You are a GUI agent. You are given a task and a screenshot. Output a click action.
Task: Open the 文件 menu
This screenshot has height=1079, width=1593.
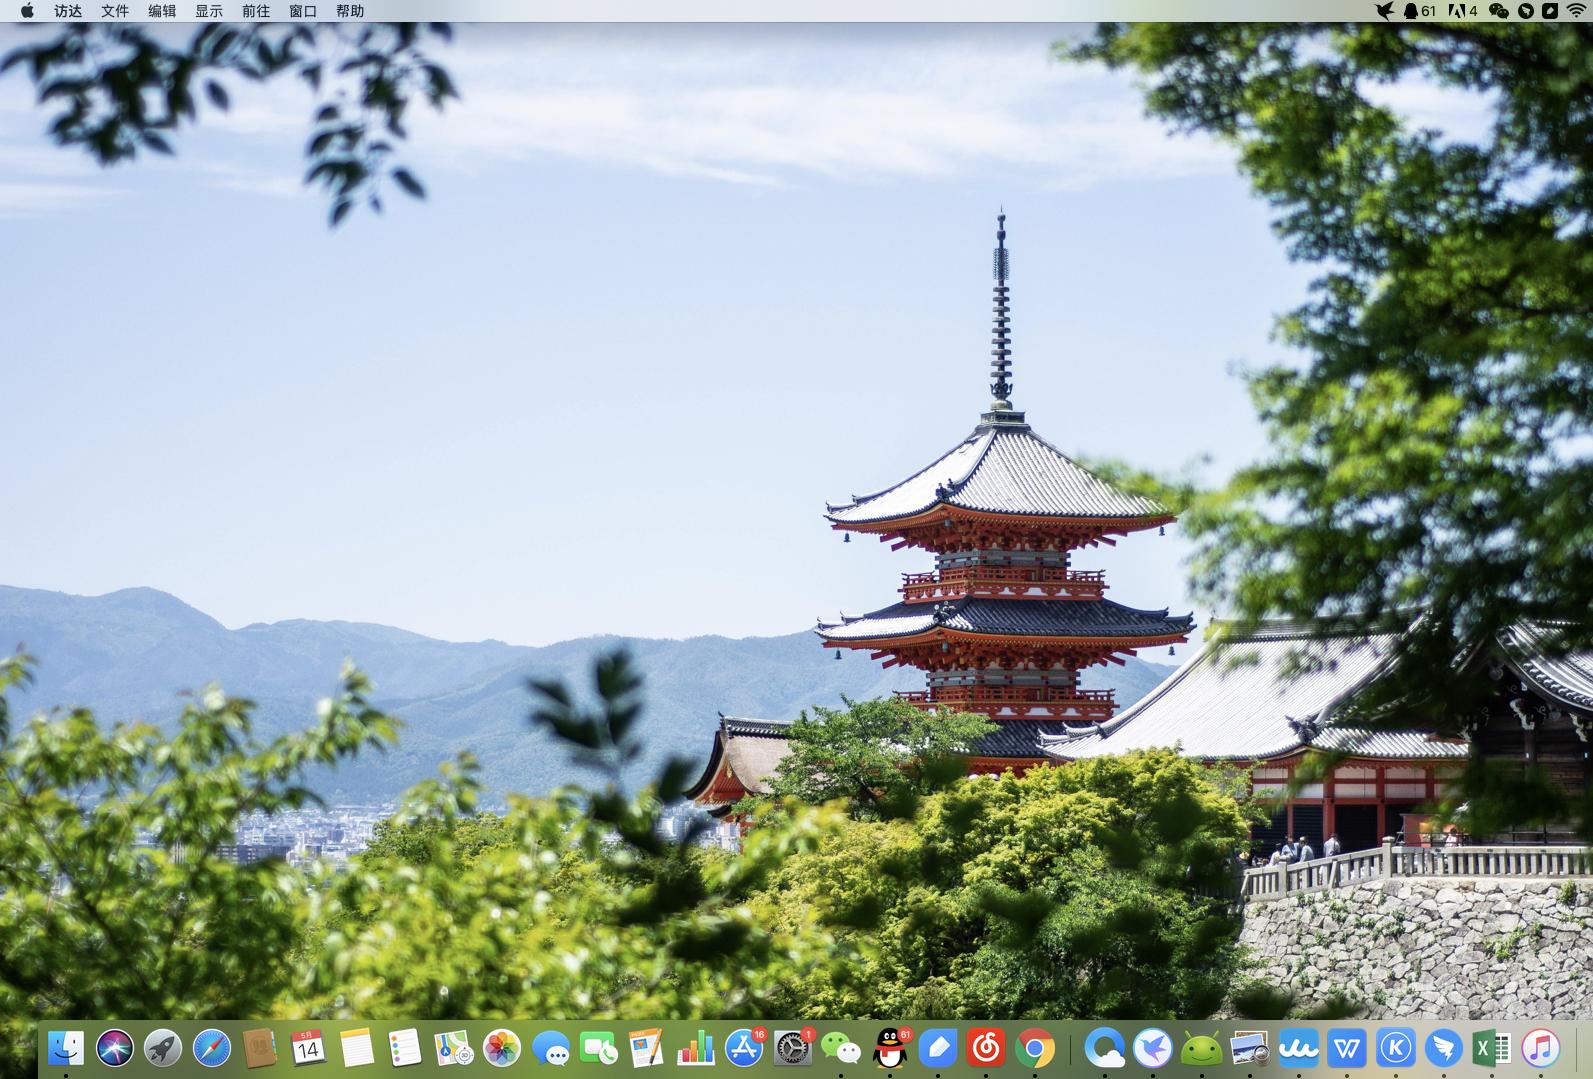(115, 11)
